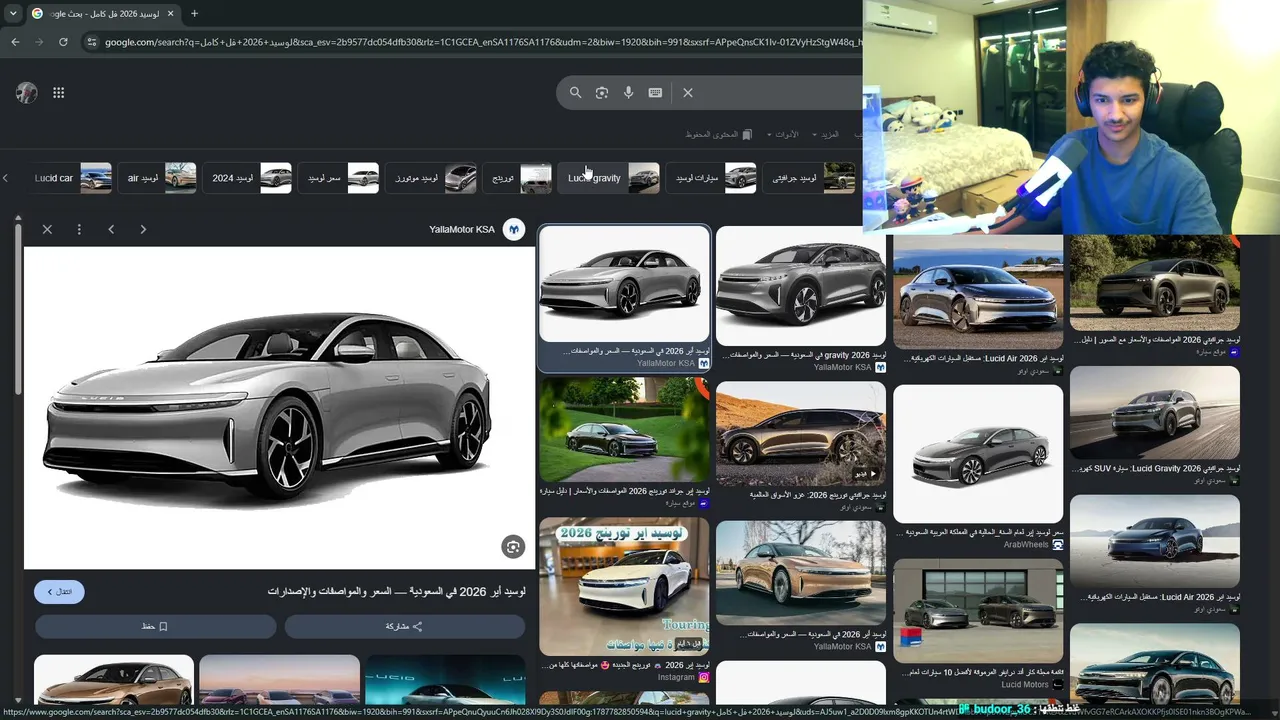
Task: Open the Lucid Air 2026 result by a lake
Action: (x=978, y=292)
